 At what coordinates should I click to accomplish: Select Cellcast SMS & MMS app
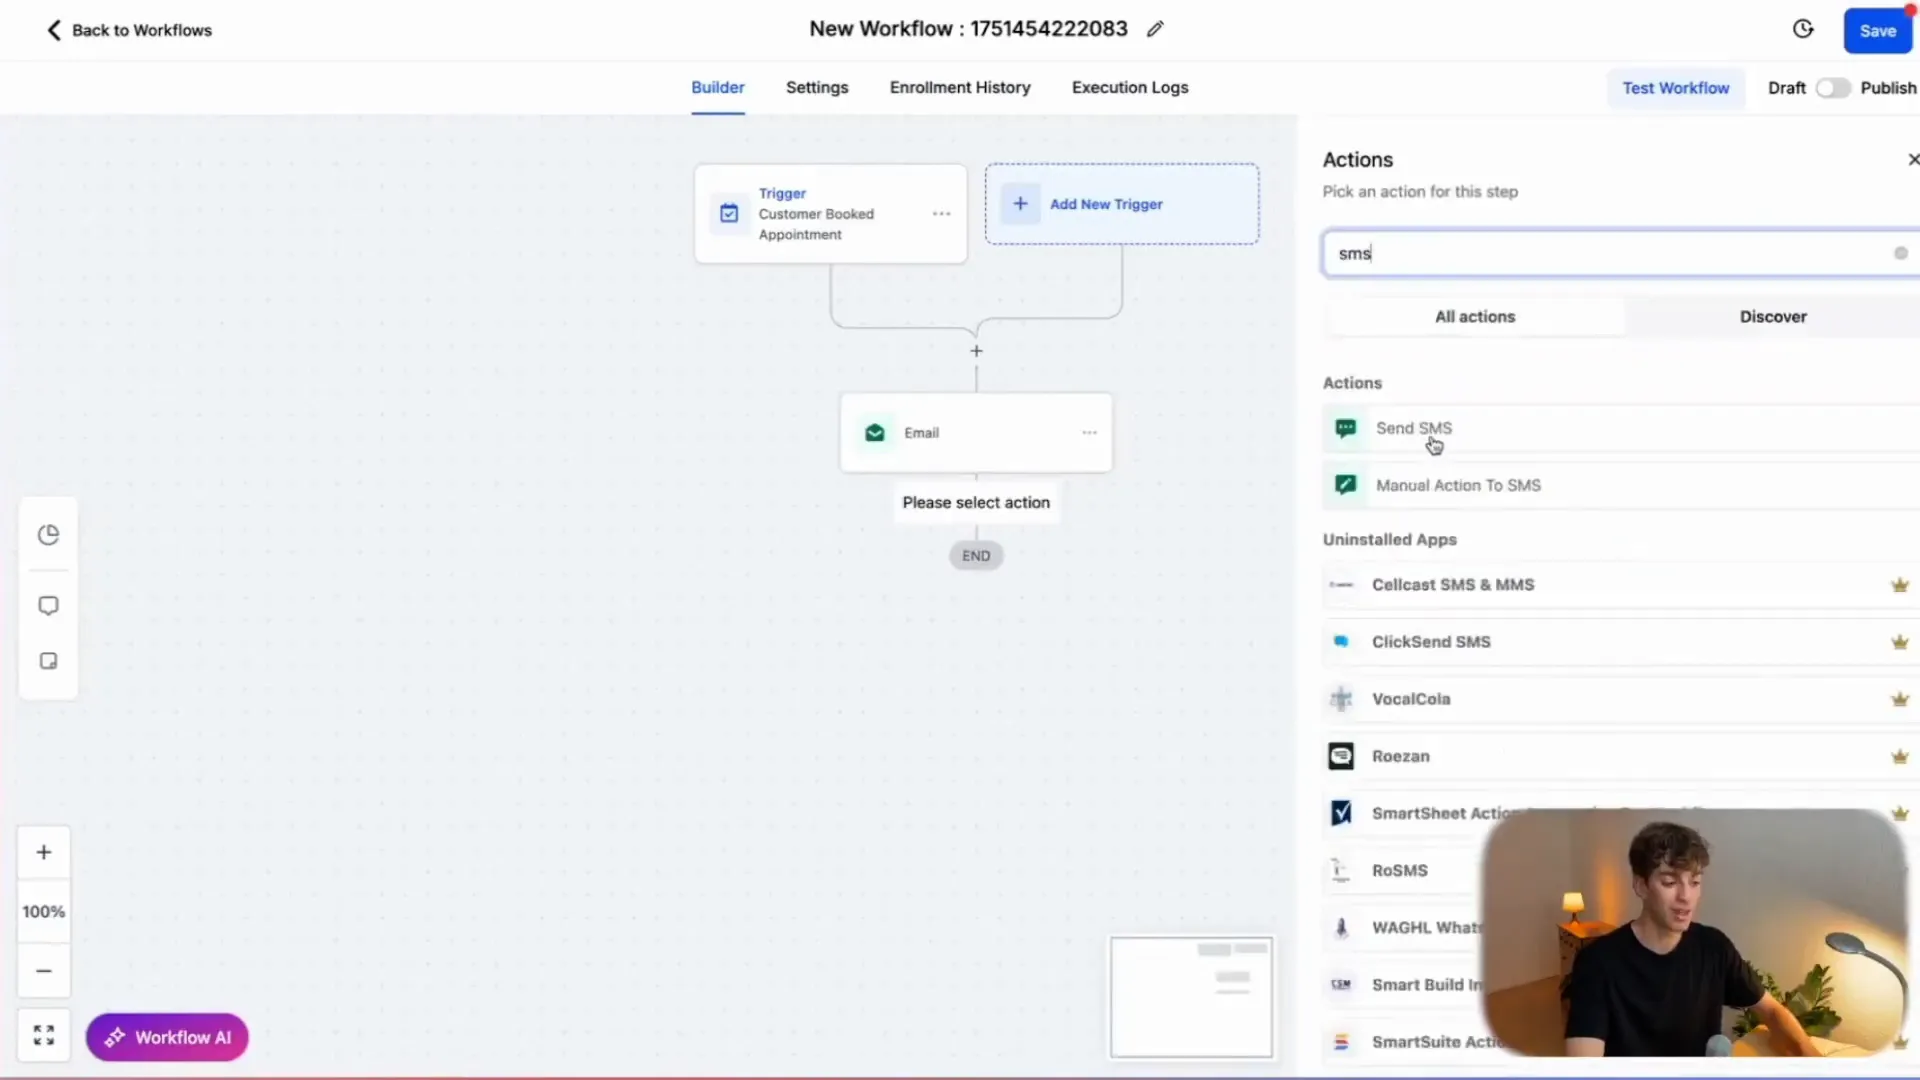pos(1620,585)
